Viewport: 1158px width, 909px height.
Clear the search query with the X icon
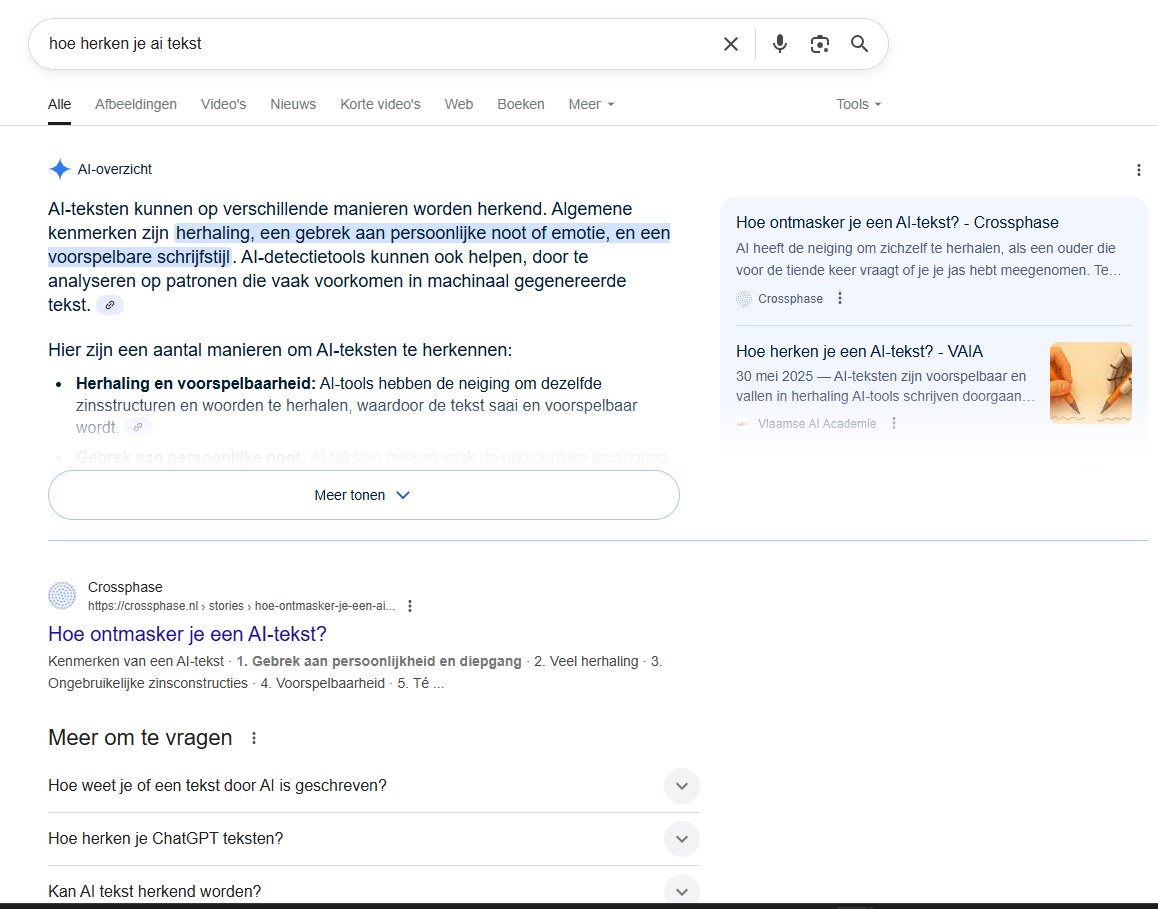tap(730, 44)
